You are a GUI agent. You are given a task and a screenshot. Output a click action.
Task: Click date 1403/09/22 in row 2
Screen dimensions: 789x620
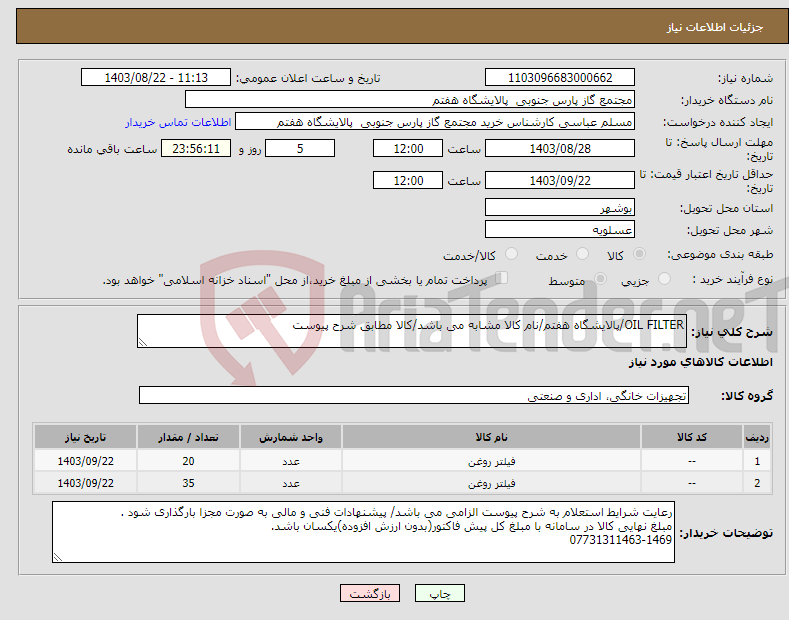[86, 483]
